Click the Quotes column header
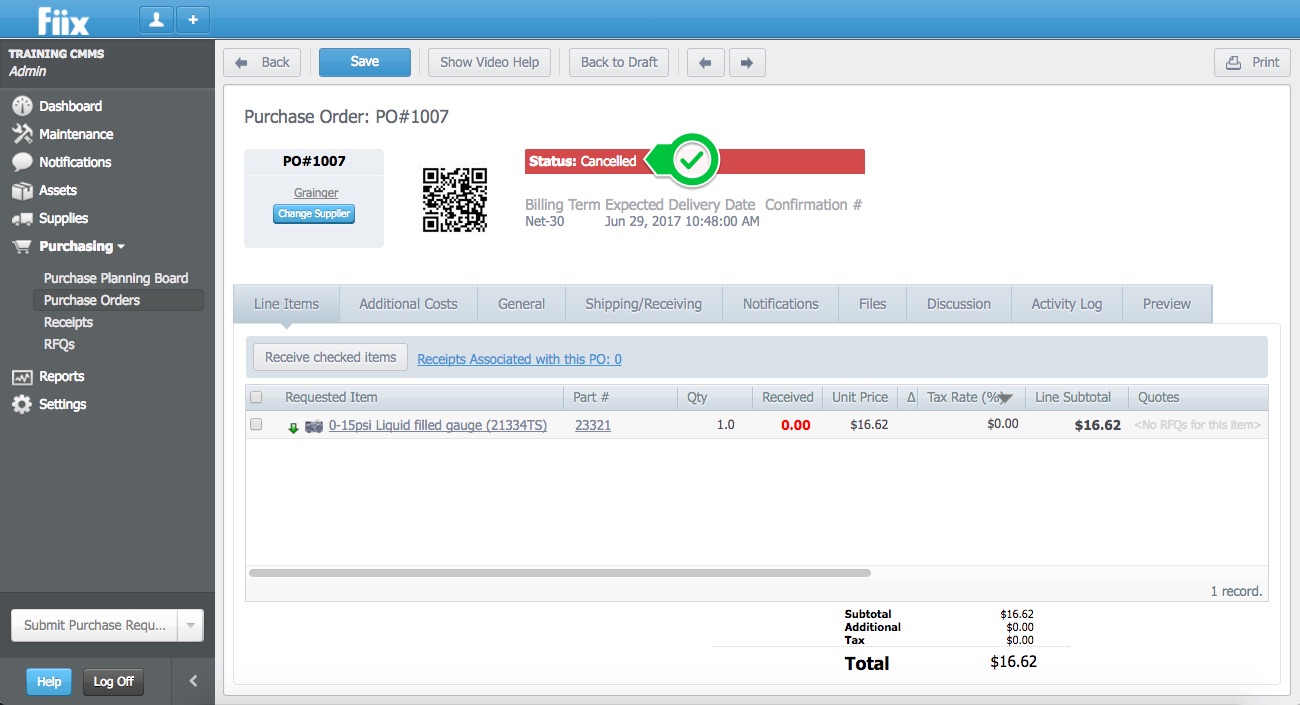The image size is (1300, 705). click(x=1159, y=397)
